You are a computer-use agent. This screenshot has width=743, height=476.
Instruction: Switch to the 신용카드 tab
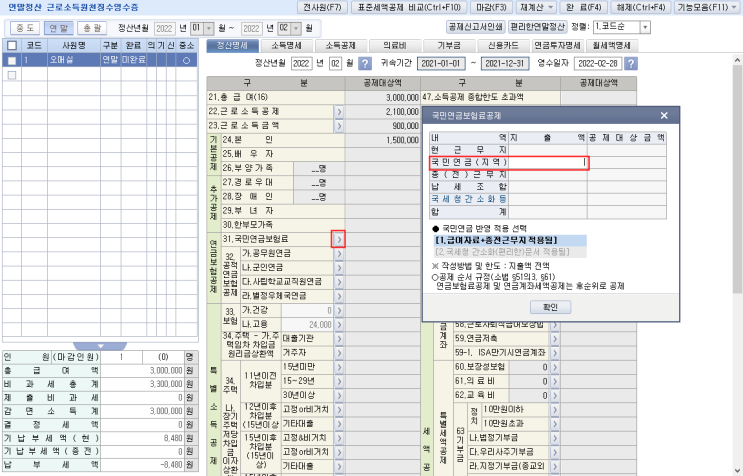pyautogui.click(x=503, y=46)
